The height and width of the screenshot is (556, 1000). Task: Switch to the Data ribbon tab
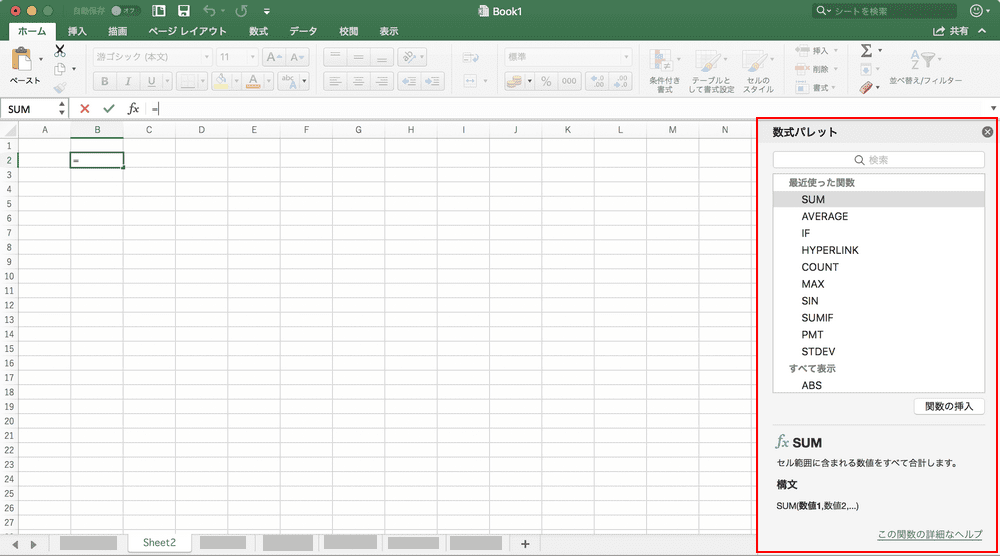tap(303, 31)
